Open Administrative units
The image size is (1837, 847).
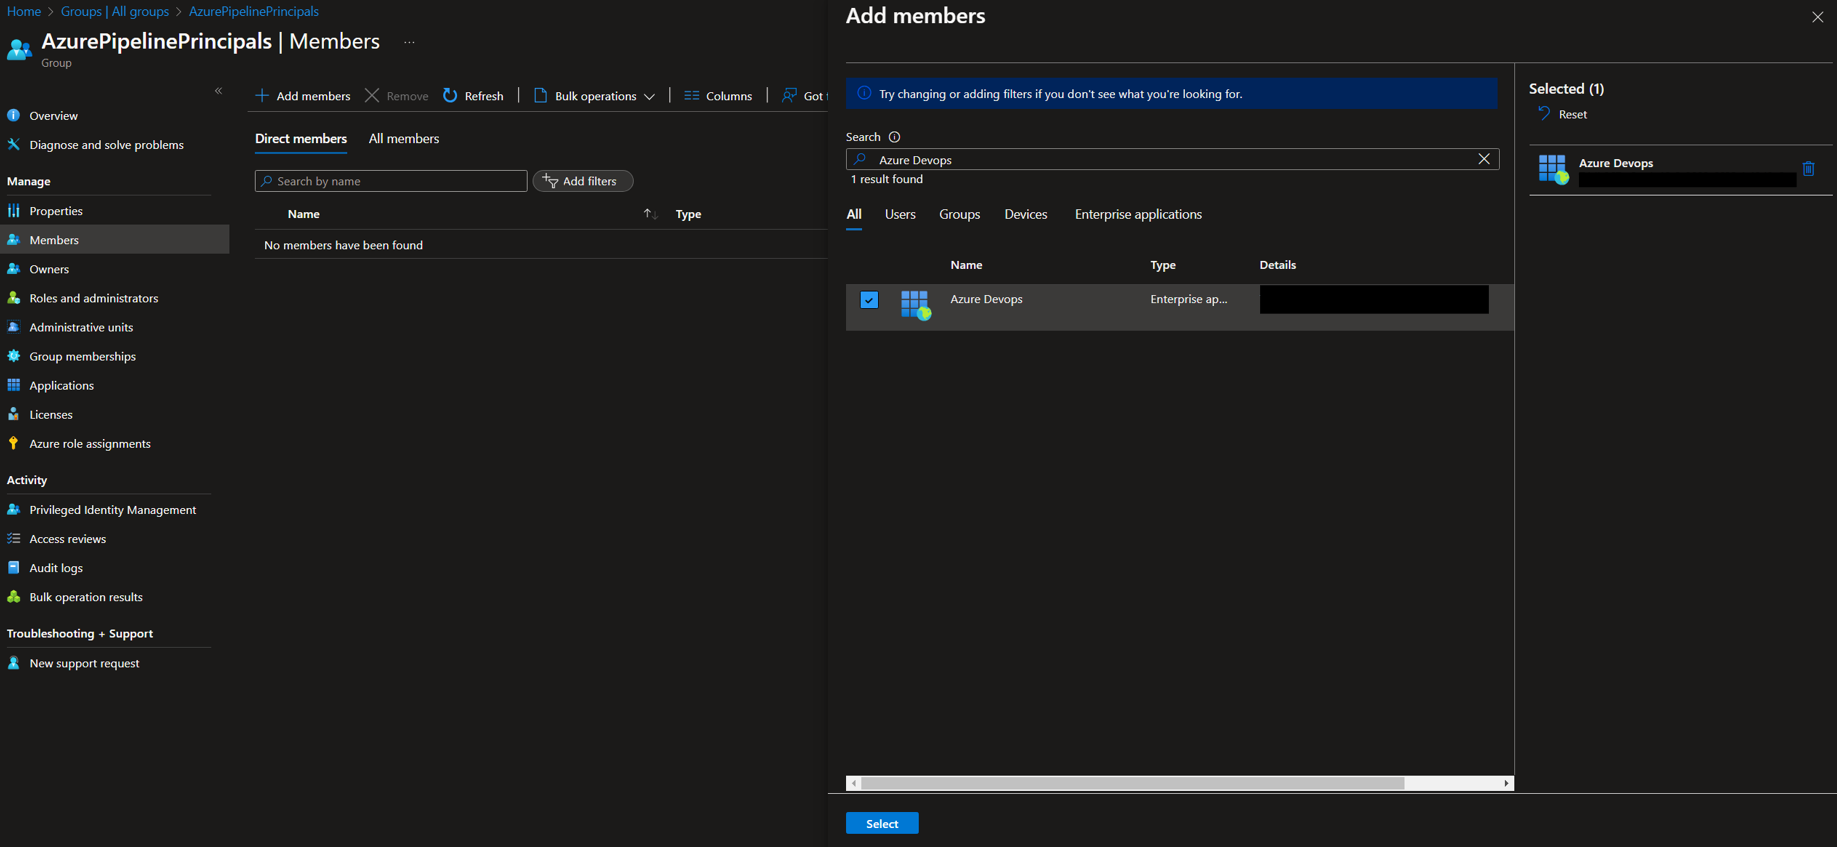(x=81, y=327)
